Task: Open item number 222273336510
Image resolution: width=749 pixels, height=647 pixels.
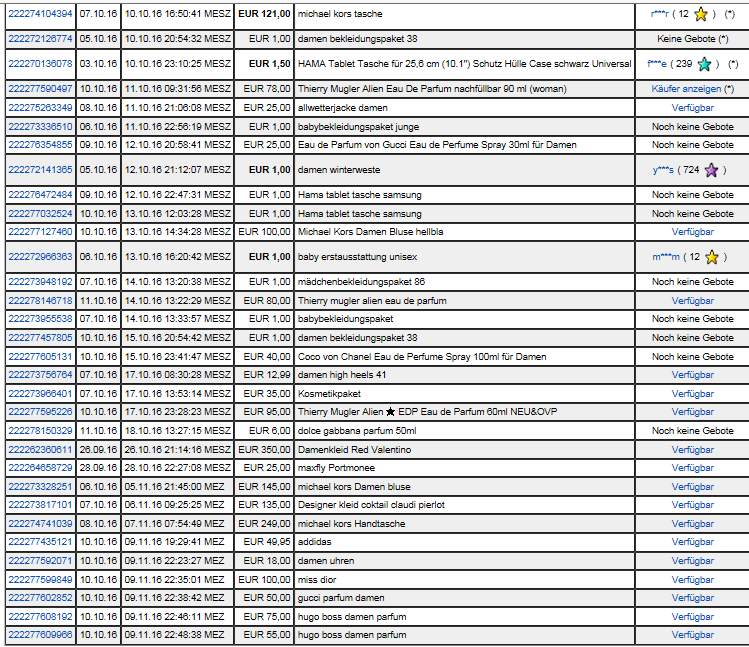Action: pos(40,127)
